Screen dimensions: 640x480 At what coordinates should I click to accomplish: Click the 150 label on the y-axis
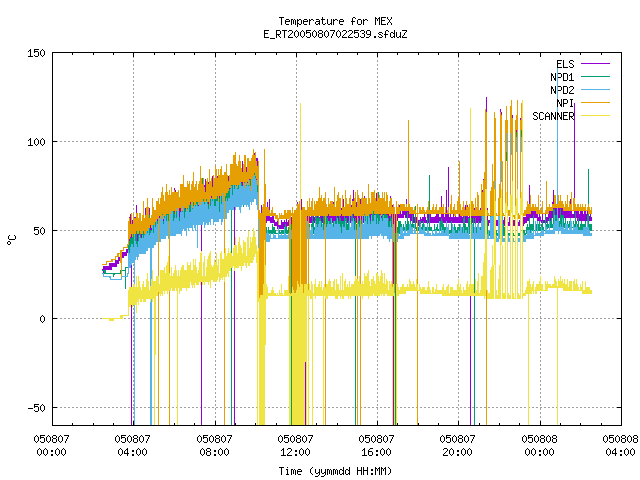(36, 53)
